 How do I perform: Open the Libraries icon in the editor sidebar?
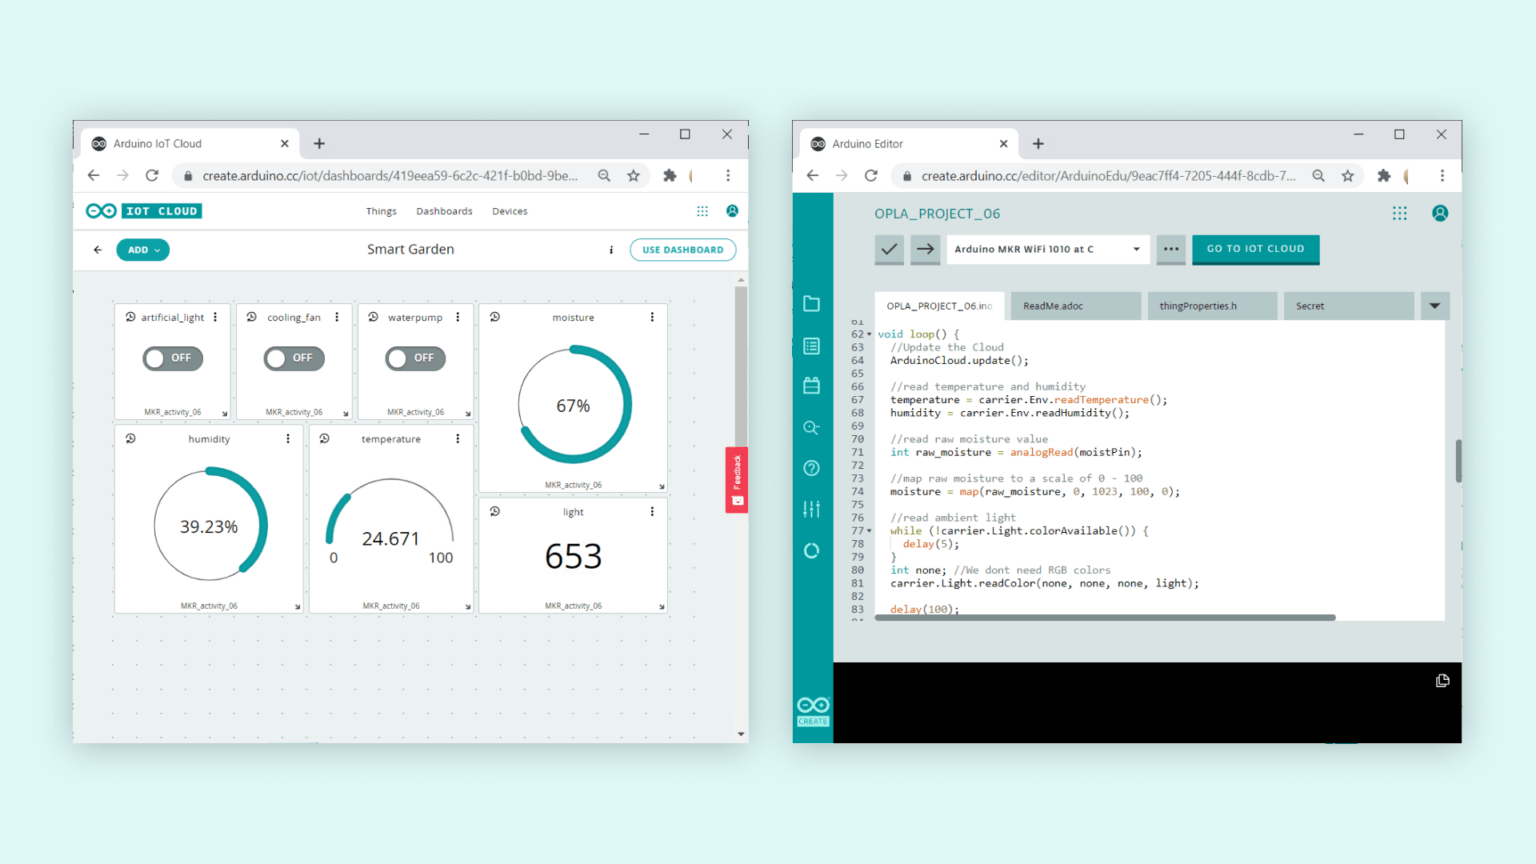click(x=811, y=385)
